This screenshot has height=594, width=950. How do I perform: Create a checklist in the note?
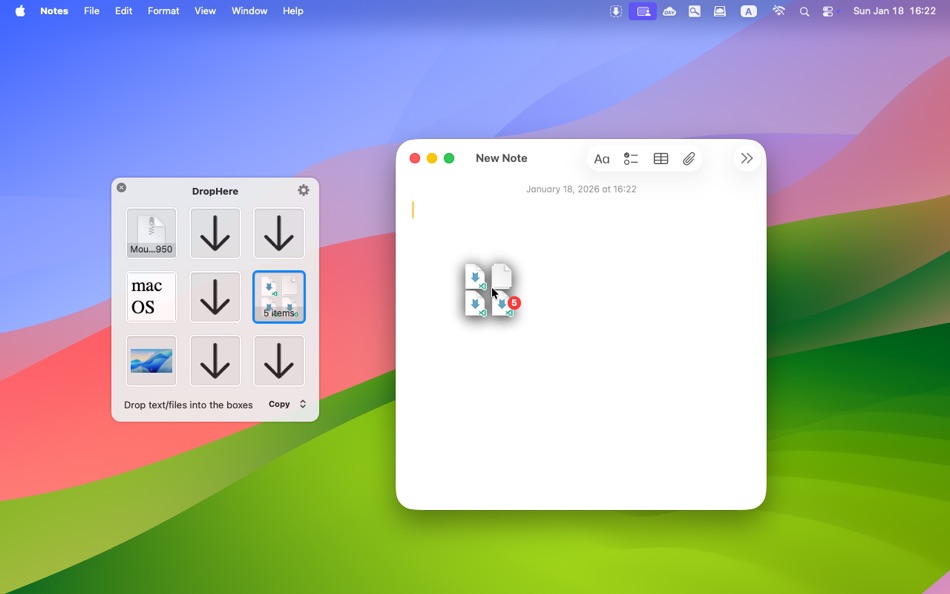pyautogui.click(x=631, y=158)
